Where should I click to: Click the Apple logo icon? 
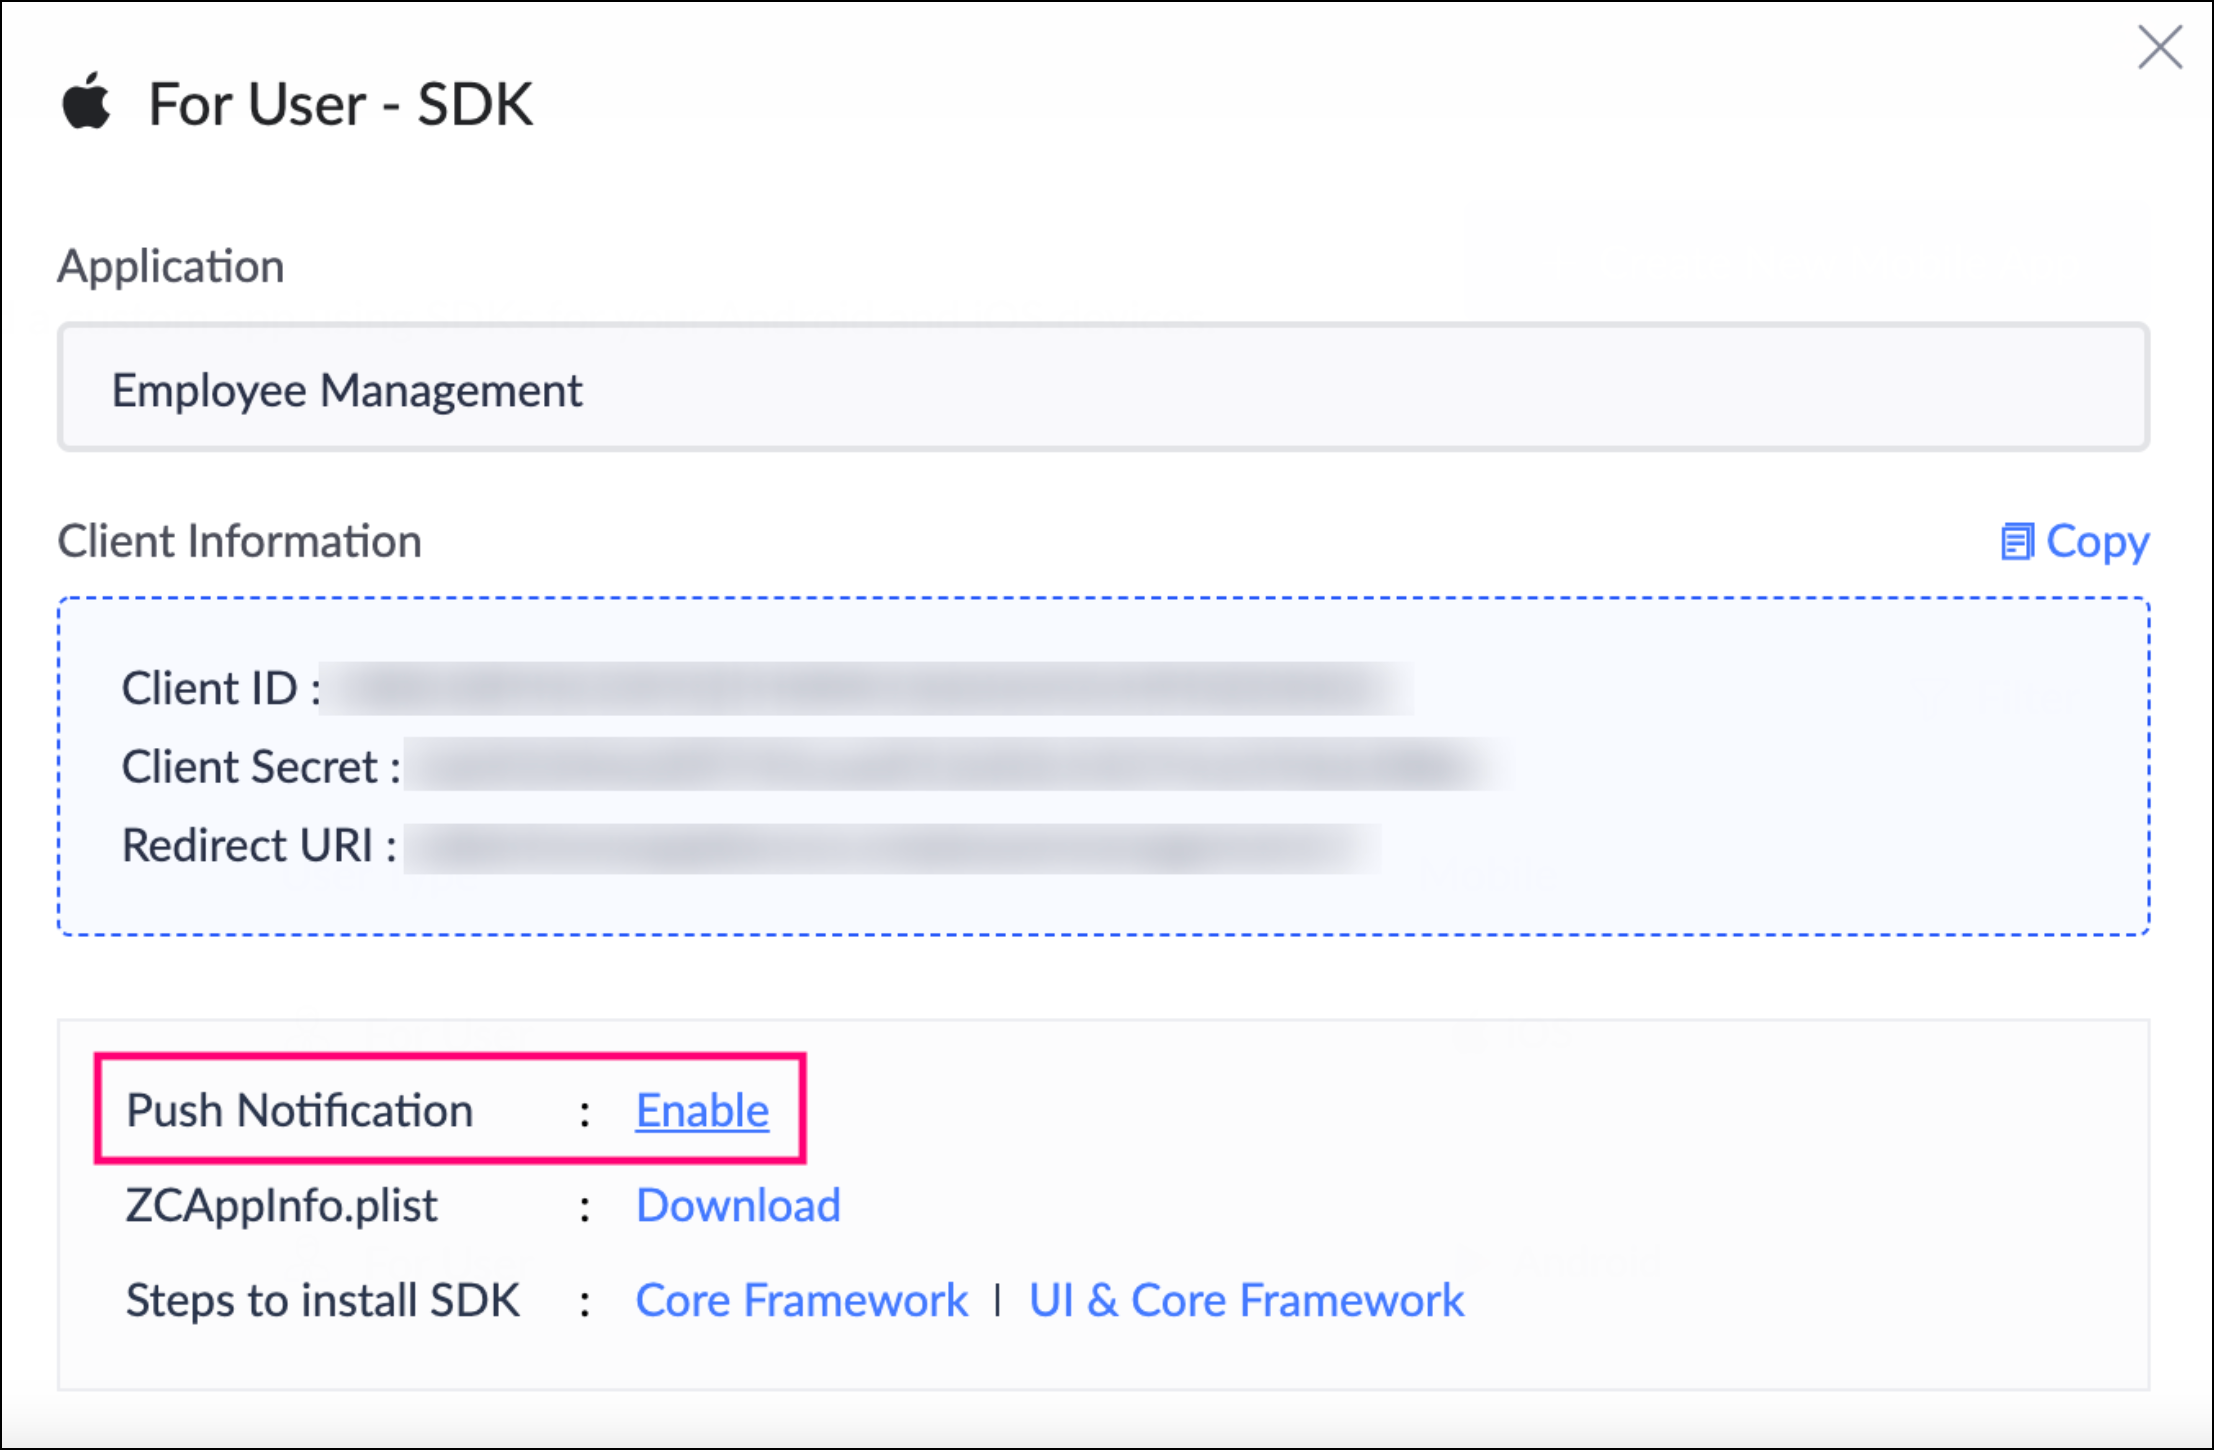(86, 102)
